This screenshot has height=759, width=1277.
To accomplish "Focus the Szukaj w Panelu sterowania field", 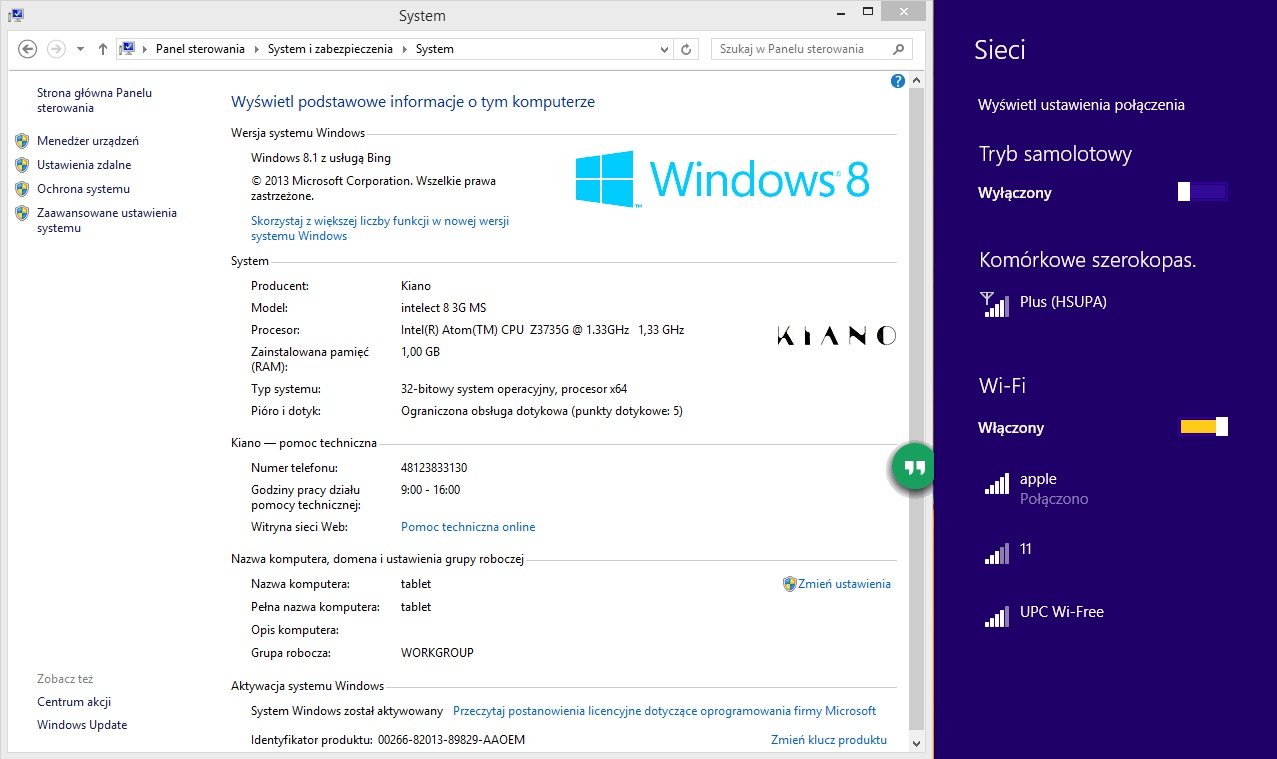I will pos(811,49).
